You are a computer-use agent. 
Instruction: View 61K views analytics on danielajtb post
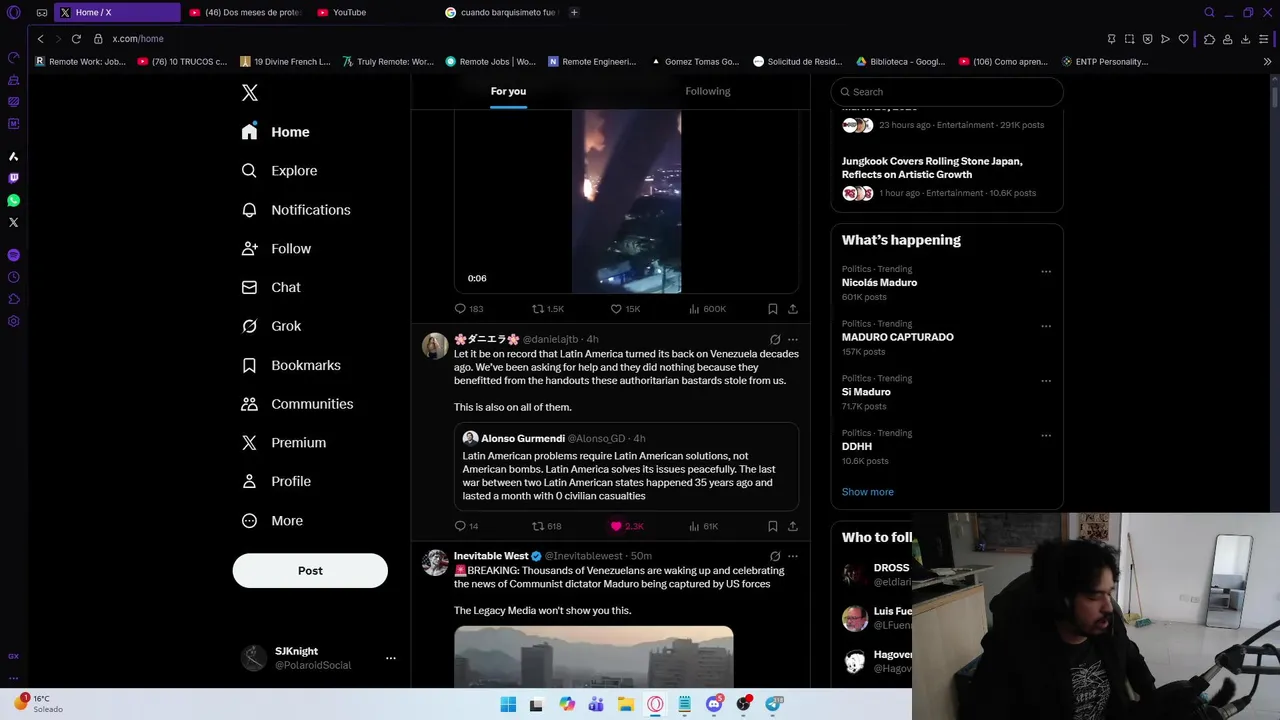tap(704, 526)
